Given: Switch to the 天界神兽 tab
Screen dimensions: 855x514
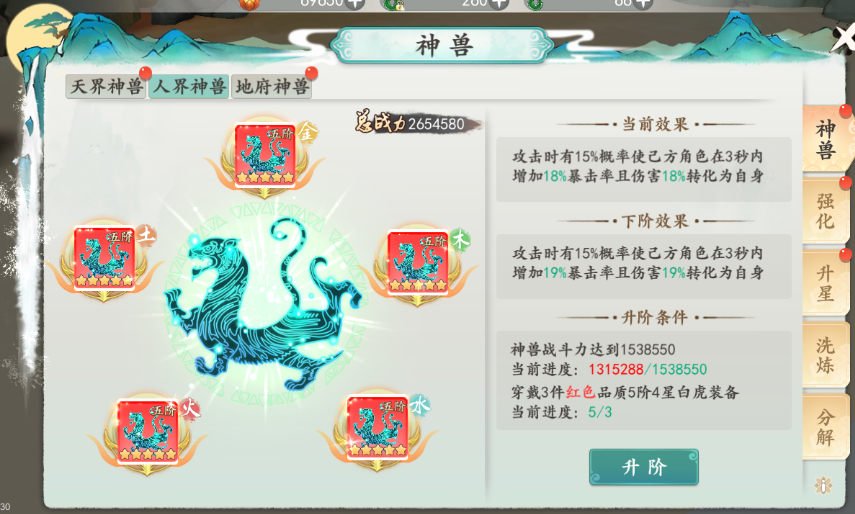Looking at the screenshot, I should click(x=106, y=87).
